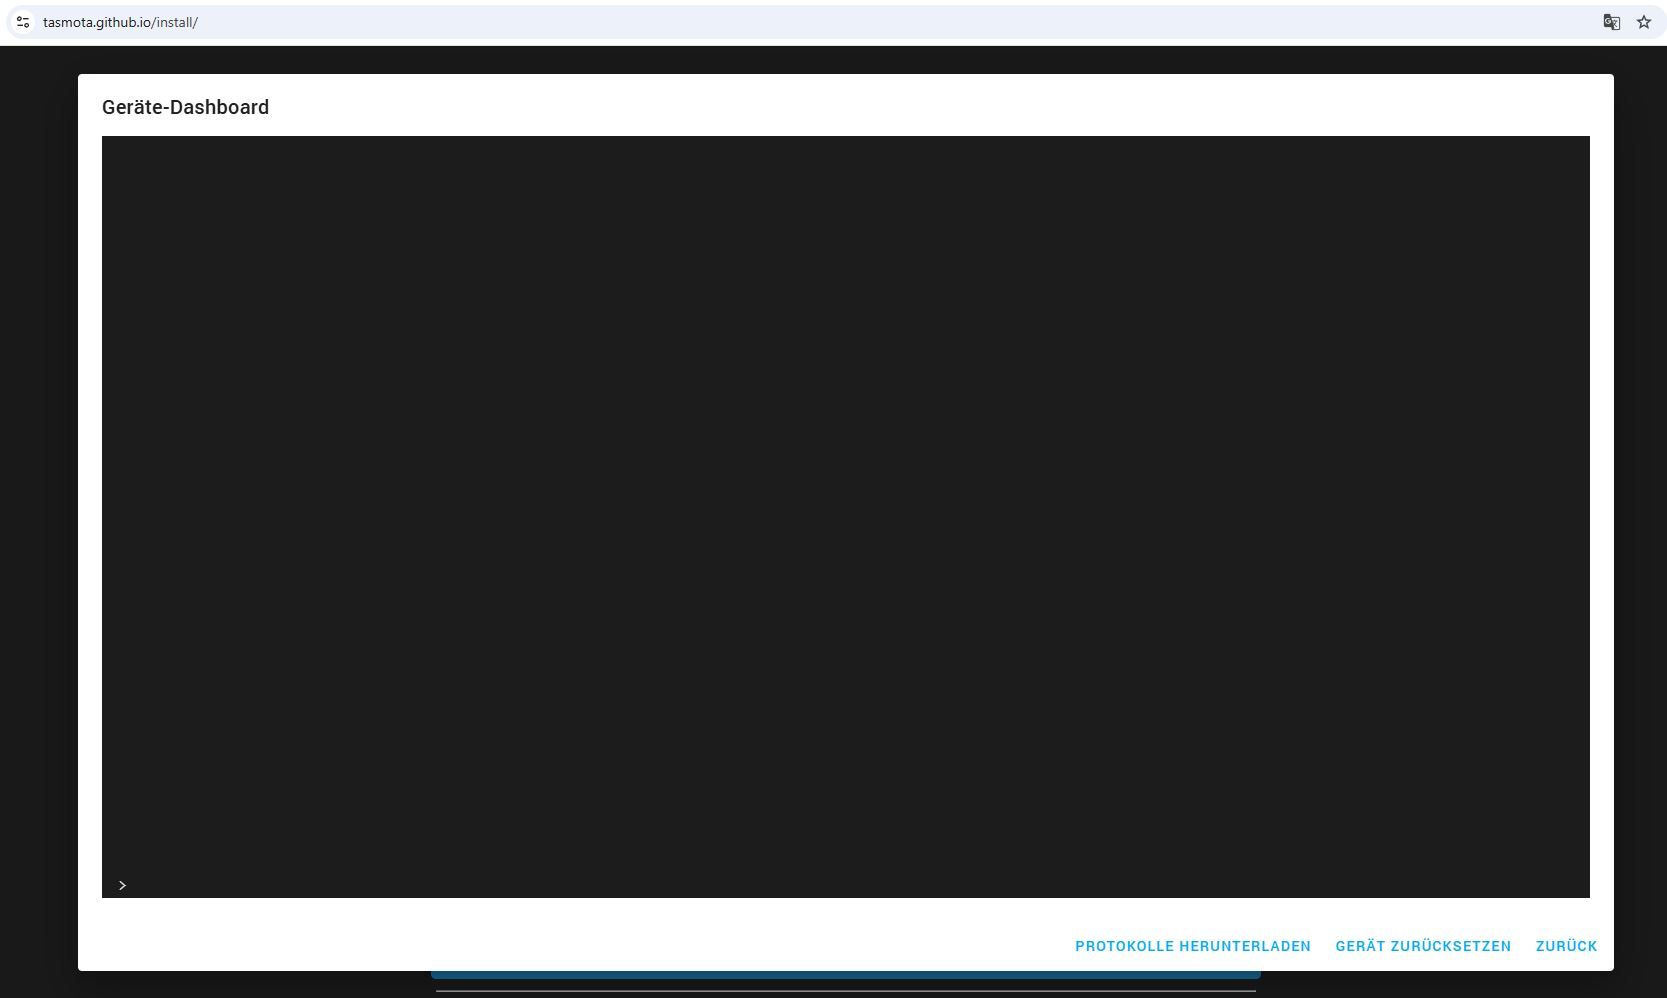Open site information icon in address bar

pos(23,22)
